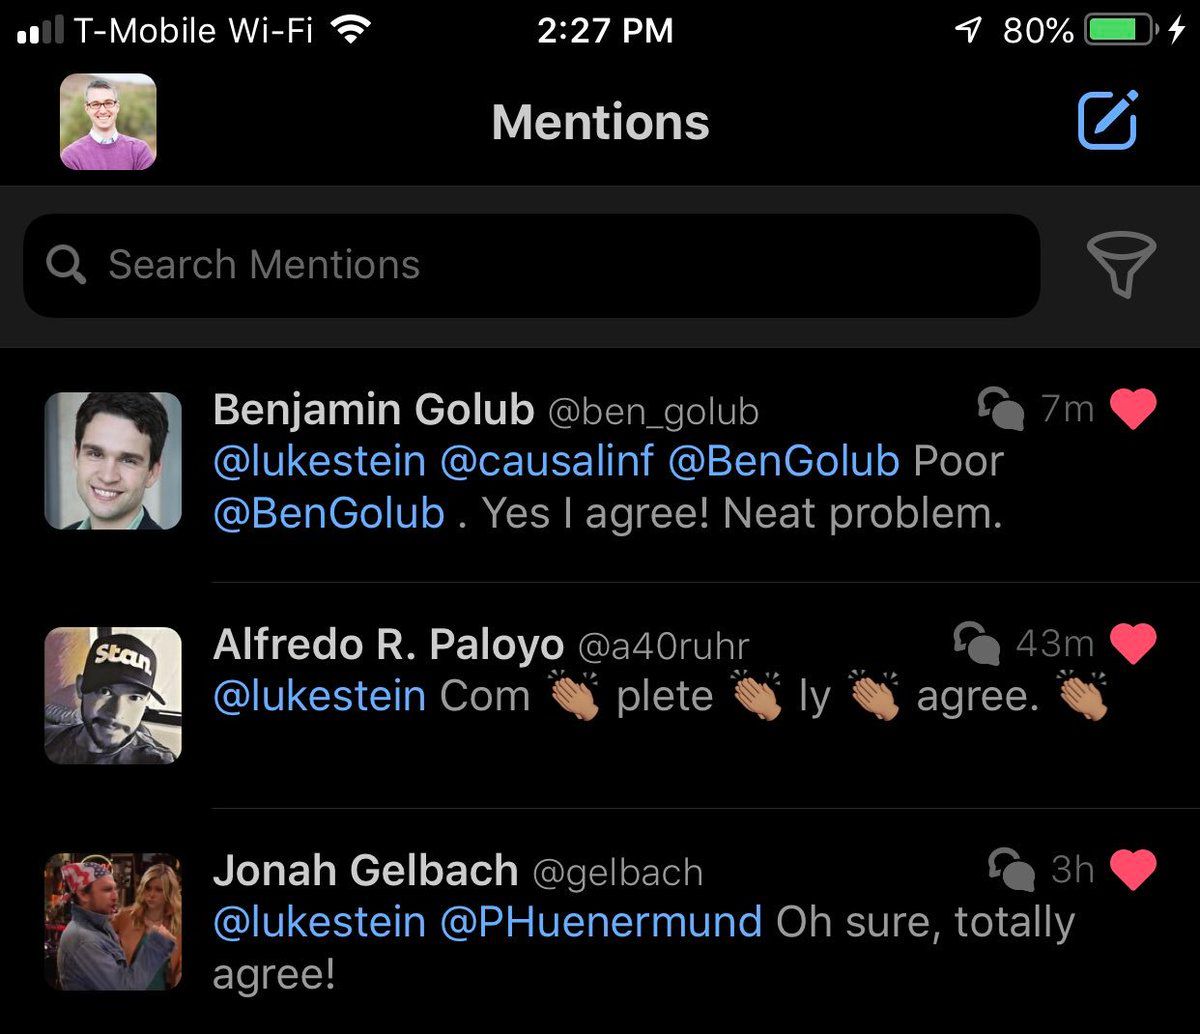The width and height of the screenshot is (1200, 1034).
Task: Toggle the heart on Alfredo Paloyo's tweet
Action: pos(1133,643)
